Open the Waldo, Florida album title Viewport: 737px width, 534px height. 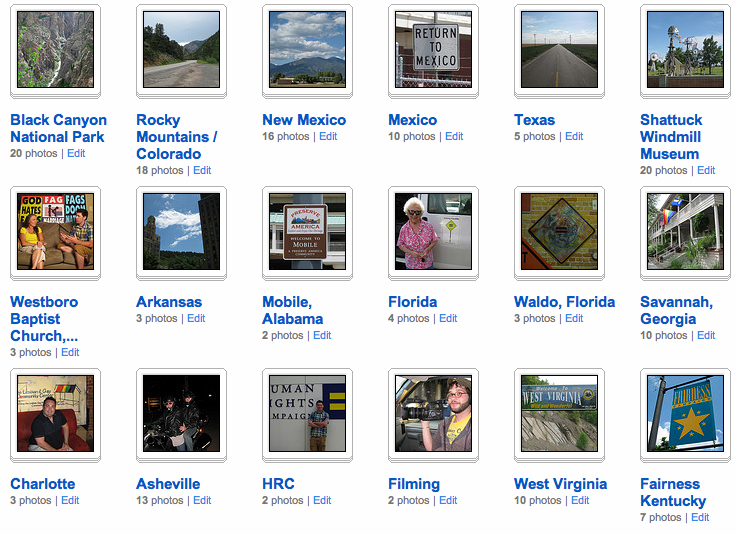click(565, 302)
